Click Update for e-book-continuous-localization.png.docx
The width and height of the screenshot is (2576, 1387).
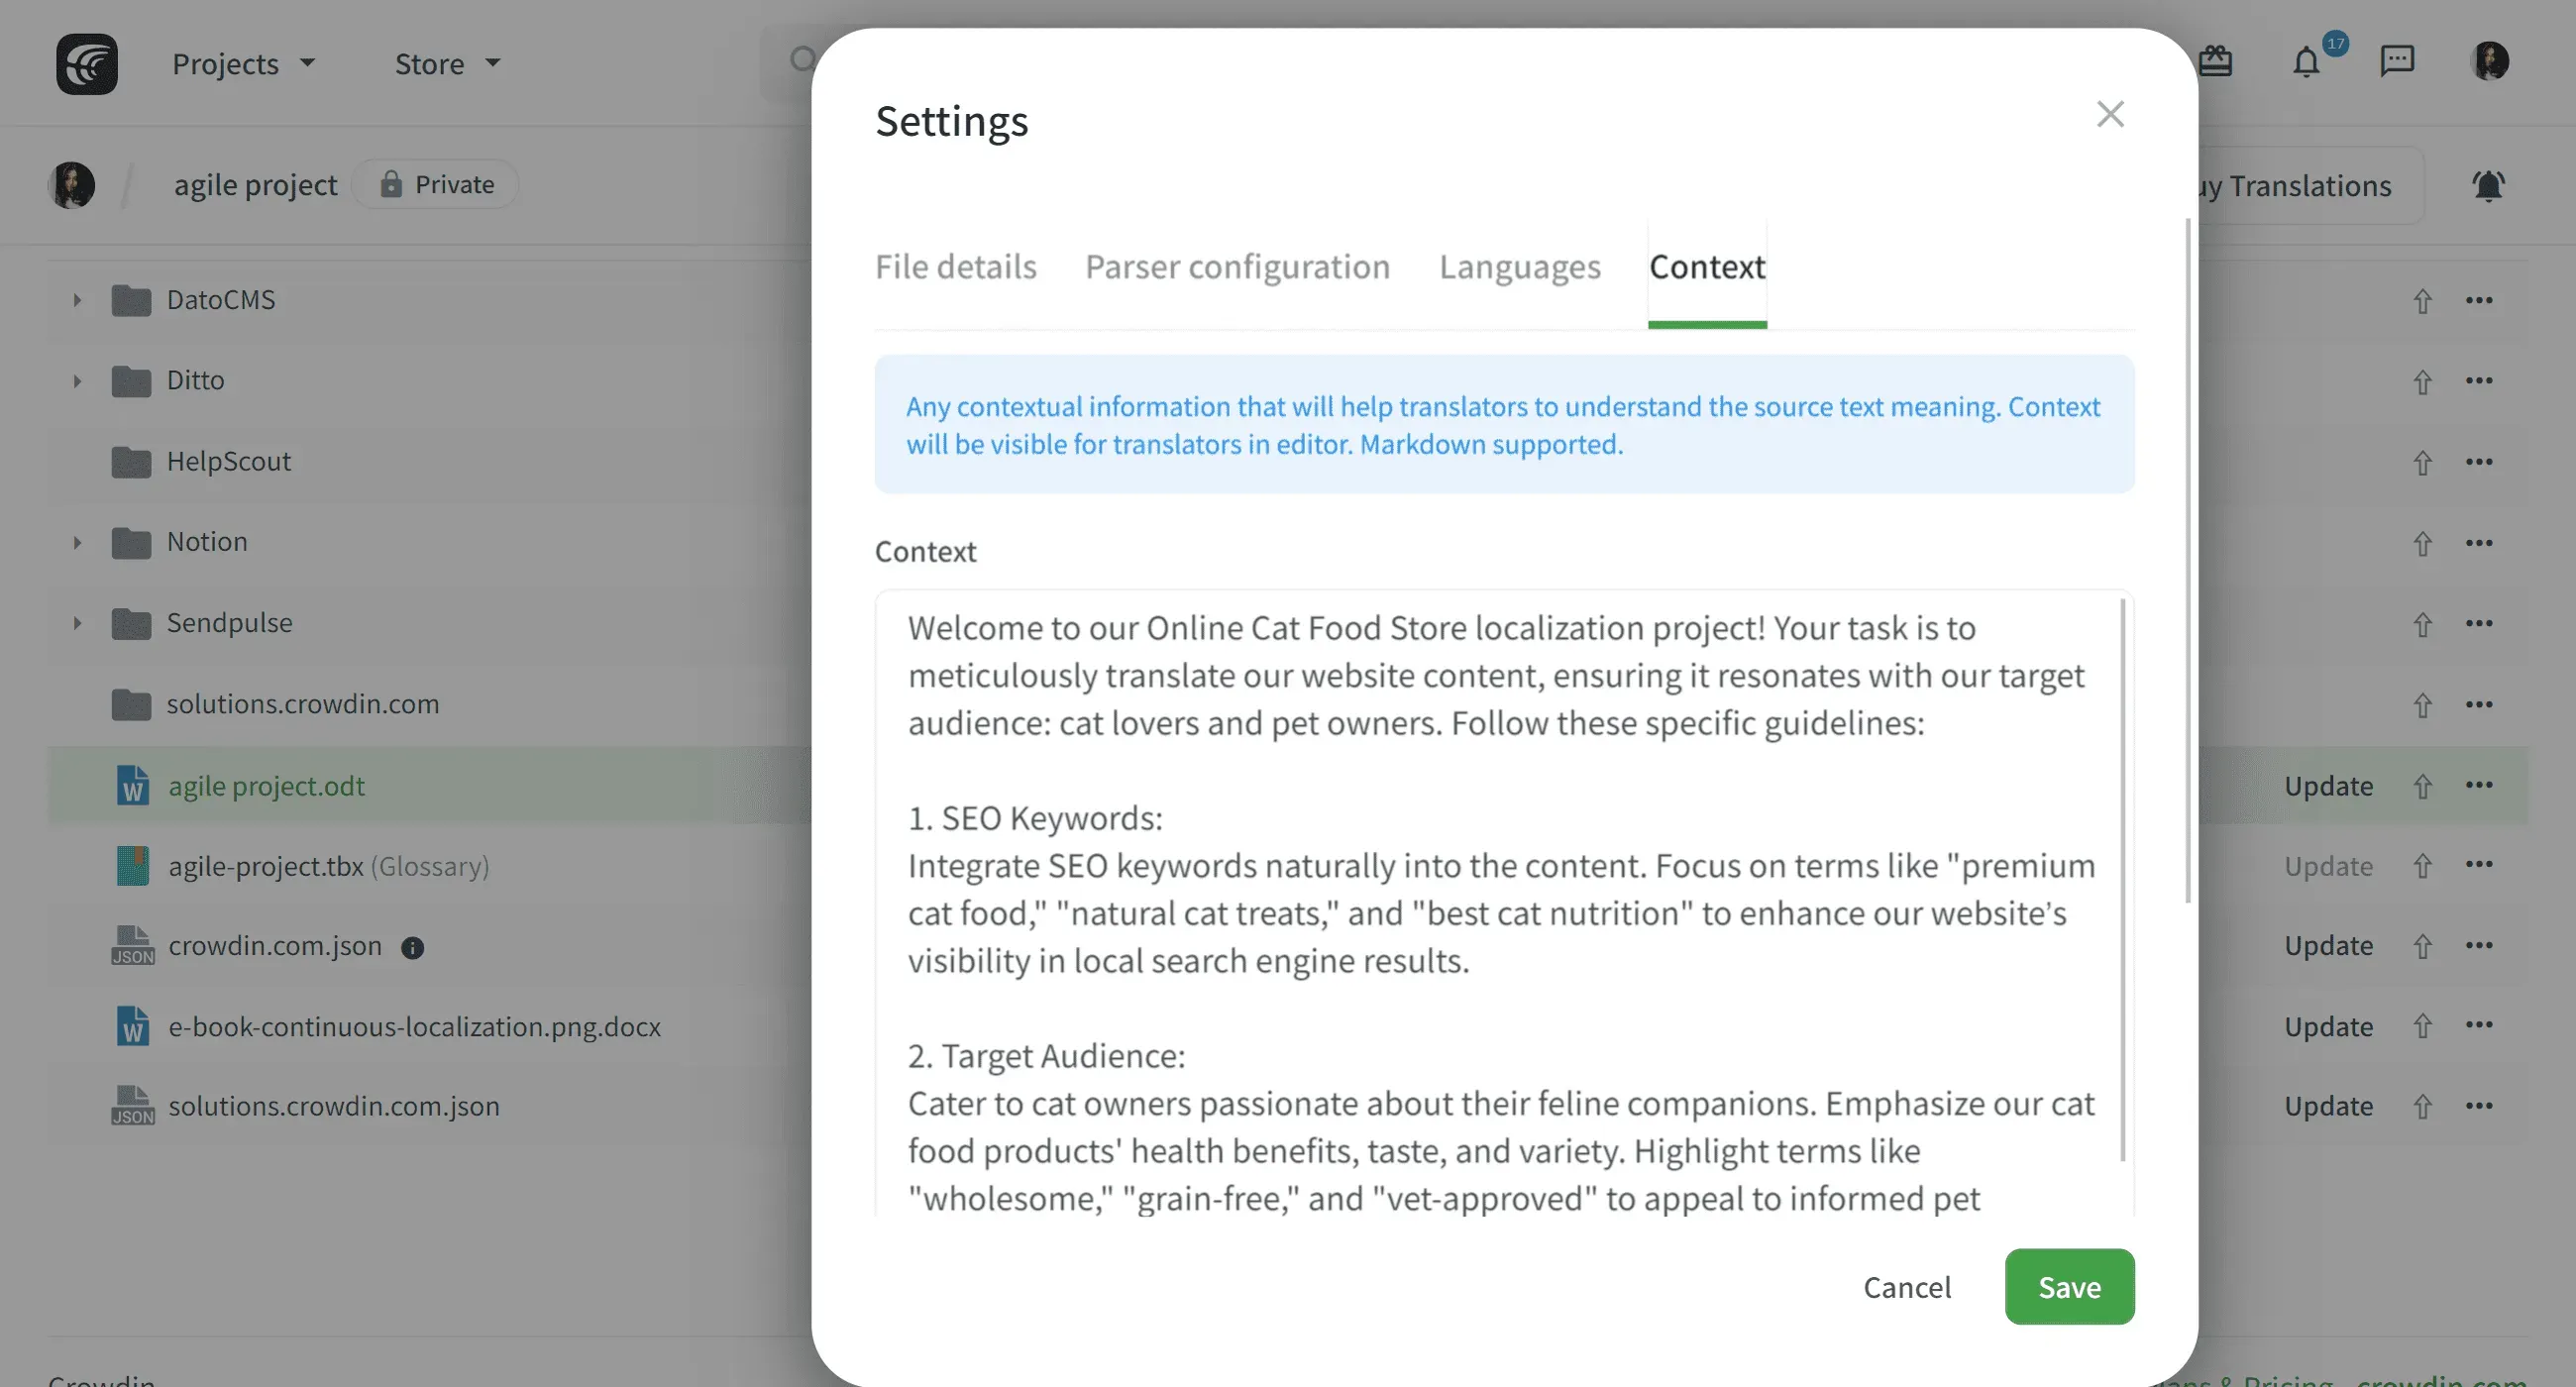click(x=2327, y=1026)
